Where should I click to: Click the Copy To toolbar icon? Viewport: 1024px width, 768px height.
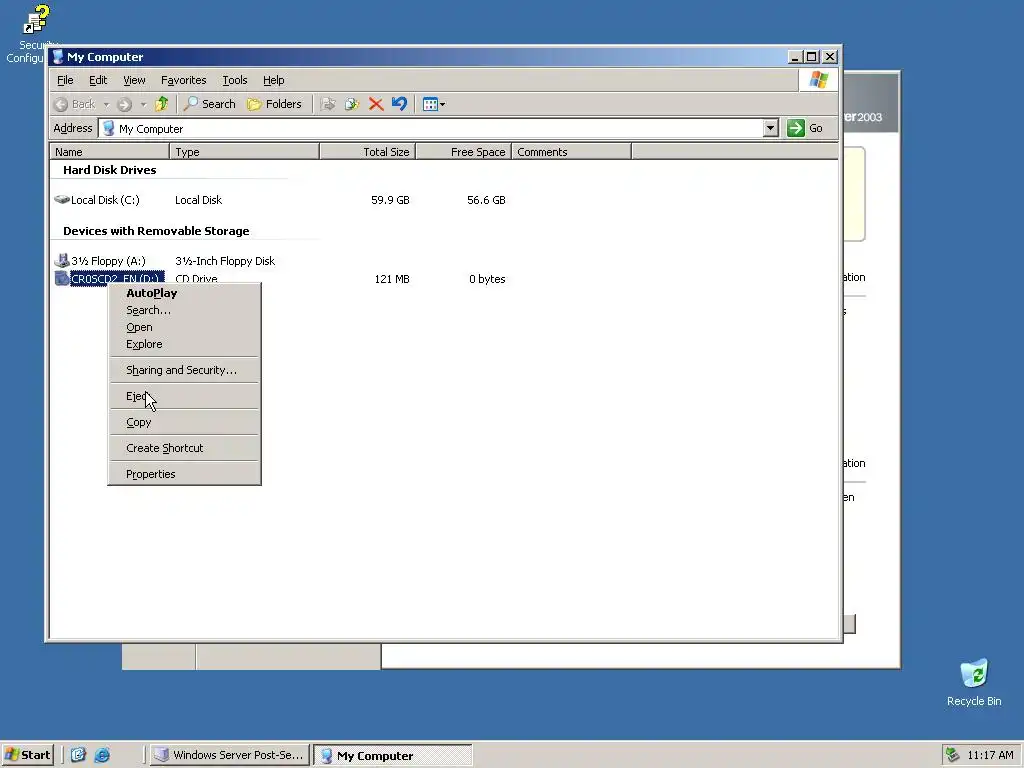[x=352, y=104]
